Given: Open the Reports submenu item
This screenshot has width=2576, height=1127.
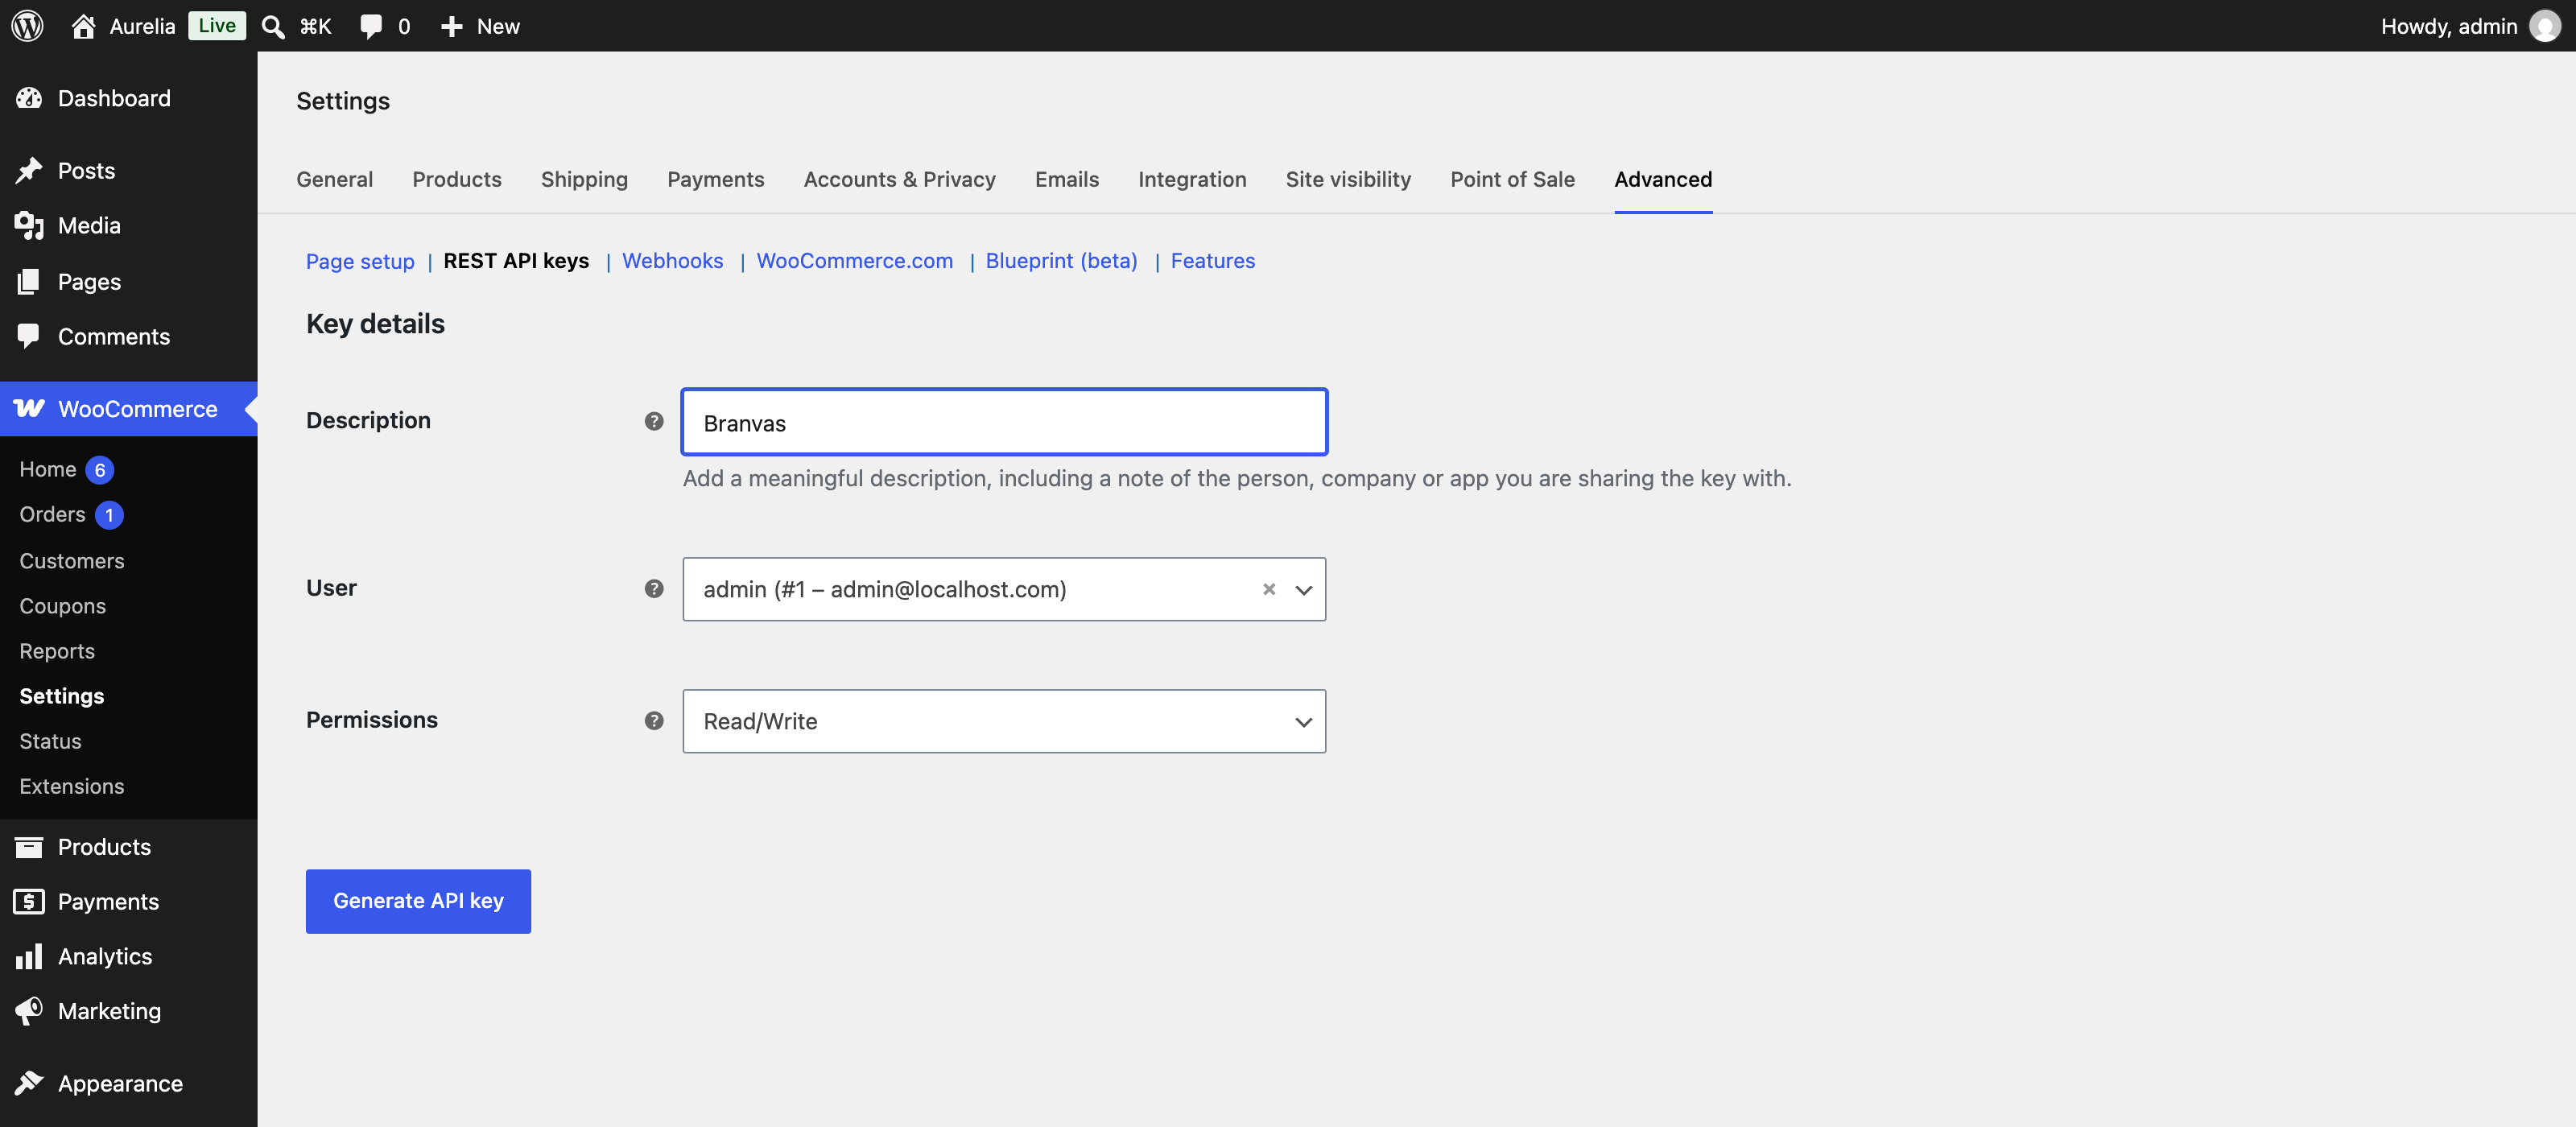Looking at the screenshot, I should click(x=57, y=651).
